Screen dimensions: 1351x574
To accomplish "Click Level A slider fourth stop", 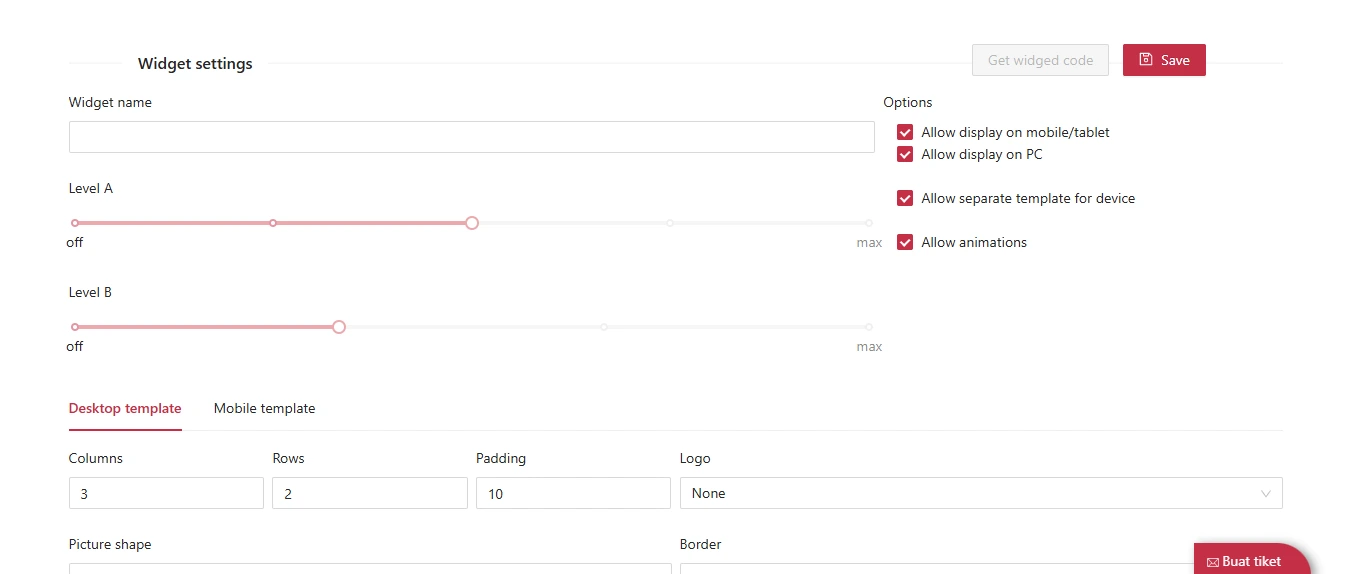I will pos(670,223).
